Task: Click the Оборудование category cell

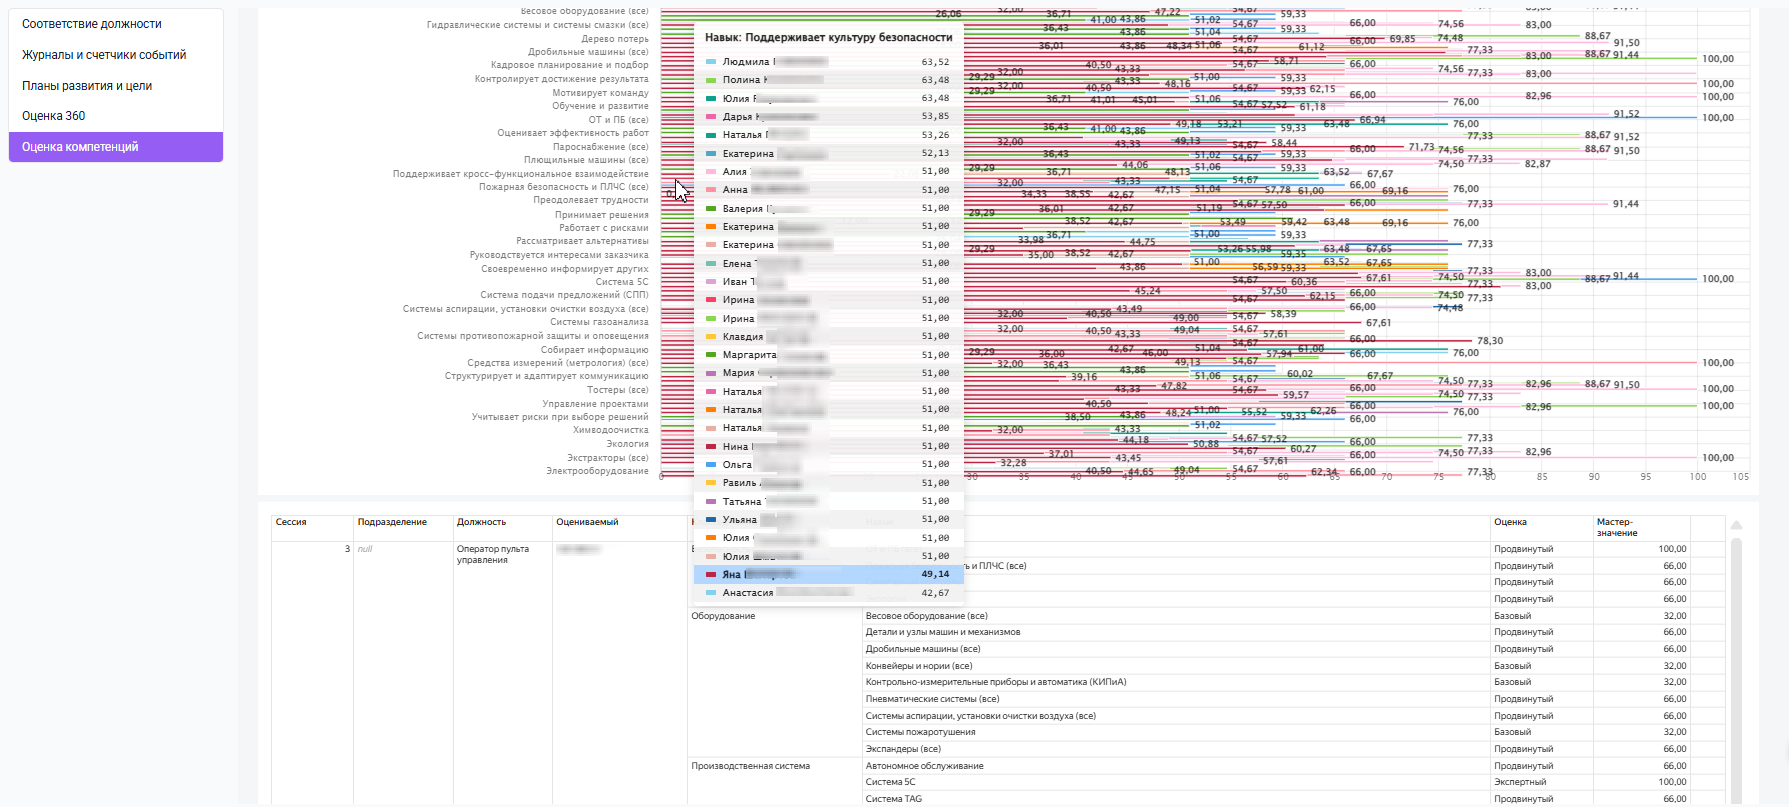Action: point(723,616)
